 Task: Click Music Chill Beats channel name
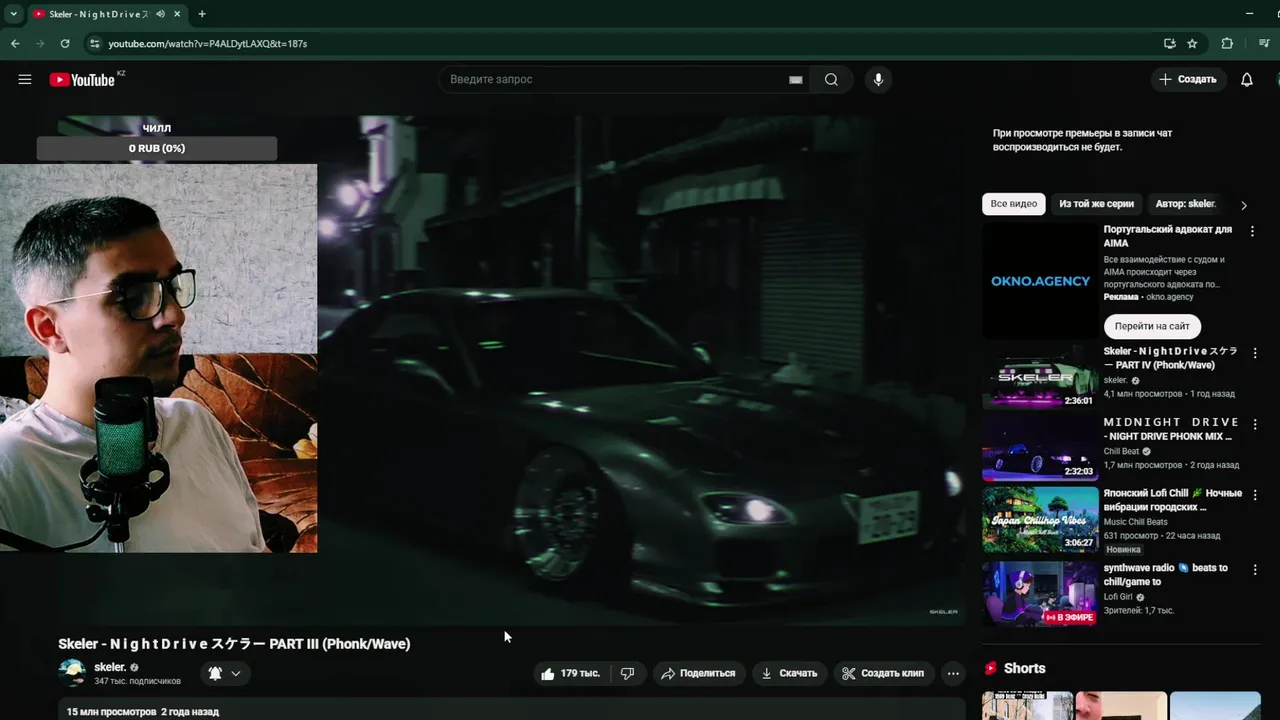pos(1135,522)
